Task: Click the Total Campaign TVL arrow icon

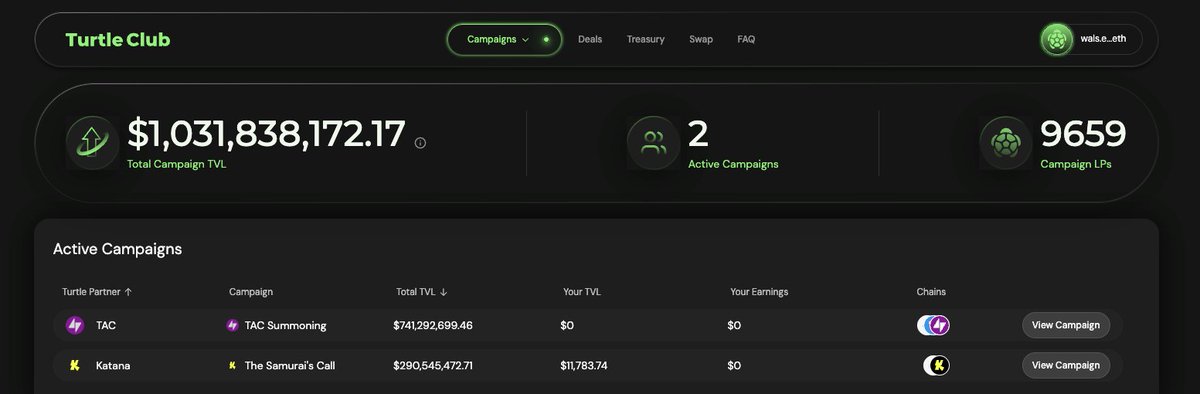Action: coord(91,143)
